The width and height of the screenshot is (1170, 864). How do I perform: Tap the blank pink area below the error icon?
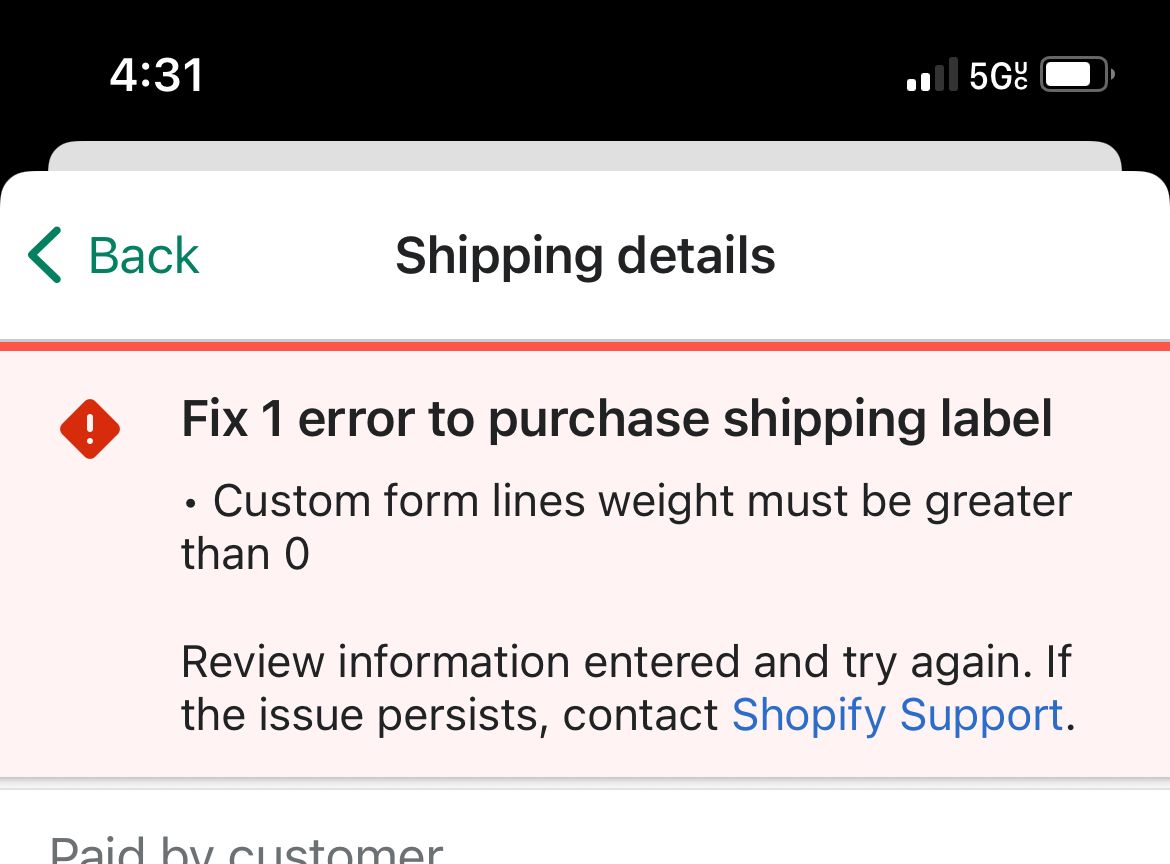click(90, 620)
